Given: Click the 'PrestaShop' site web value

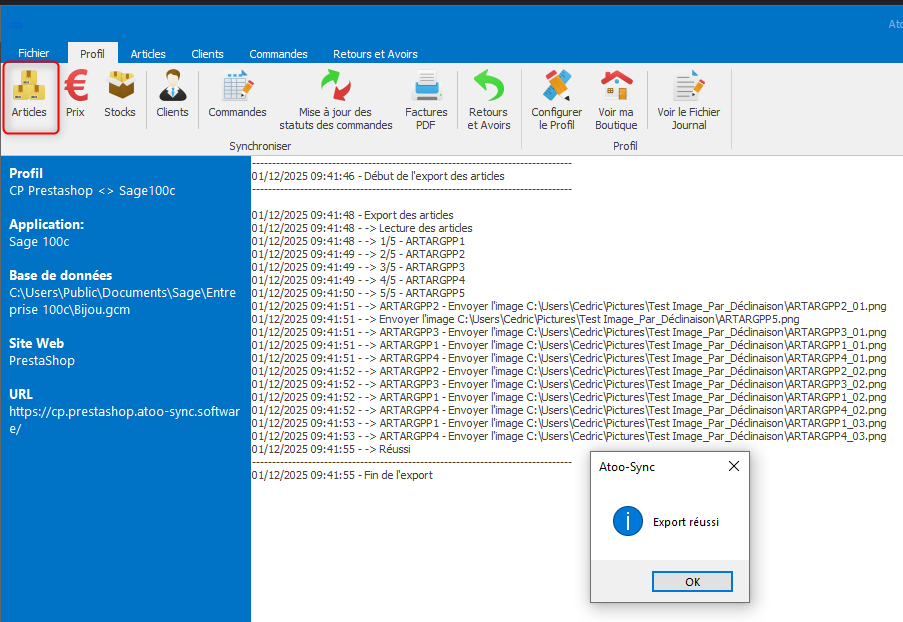Looking at the screenshot, I should [42, 361].
